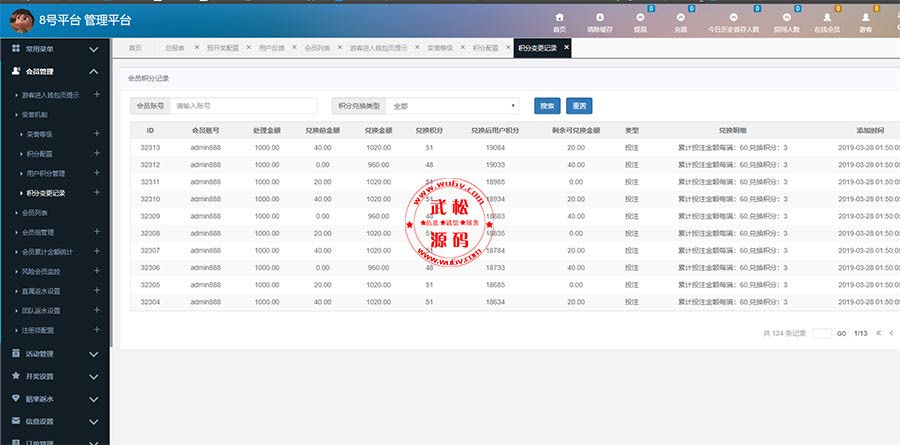Close the 预开奖配置 tab

tap(249, 48)
